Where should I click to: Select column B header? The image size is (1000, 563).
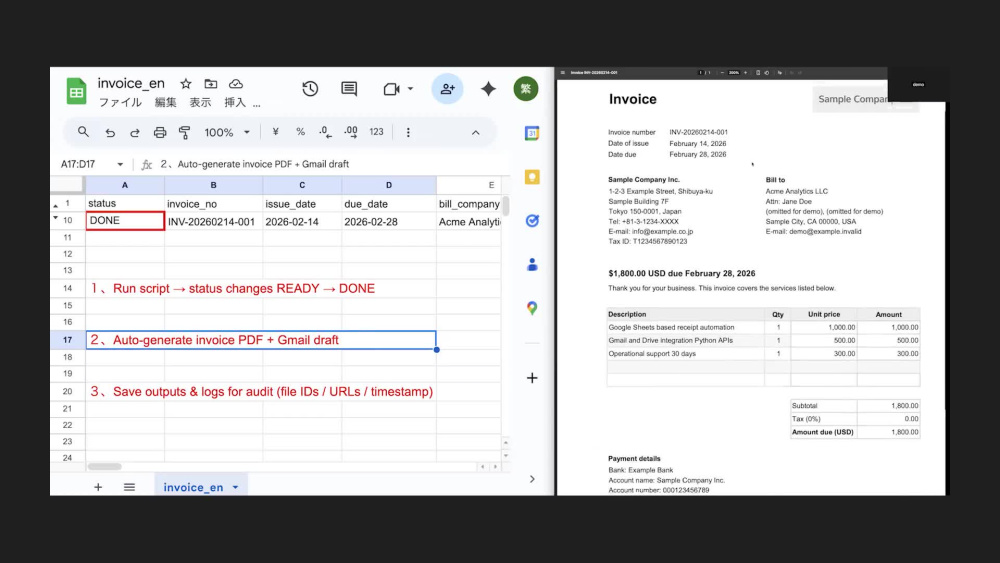coord(214,185)
